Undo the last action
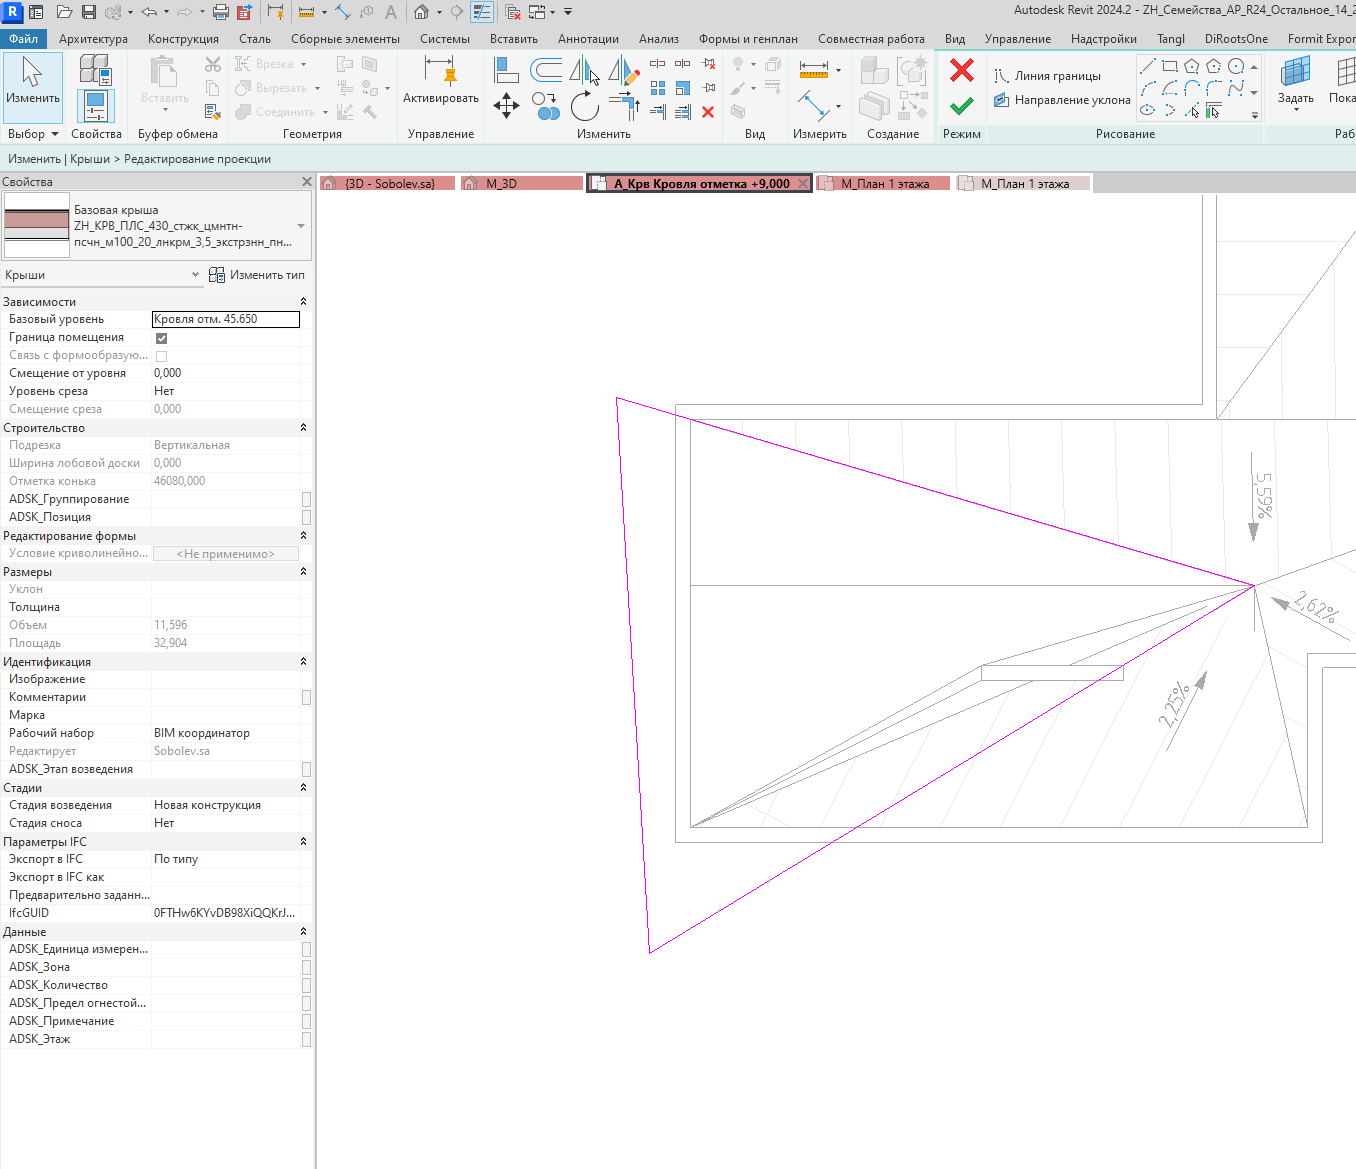This screenshot has height=1169, width=1356. (149, 12)
